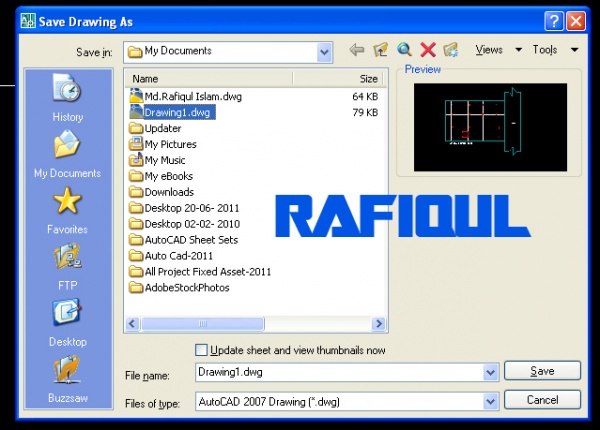Click the Search the Web icon
The height and width of the screenshot is (430, 600).
404,50
